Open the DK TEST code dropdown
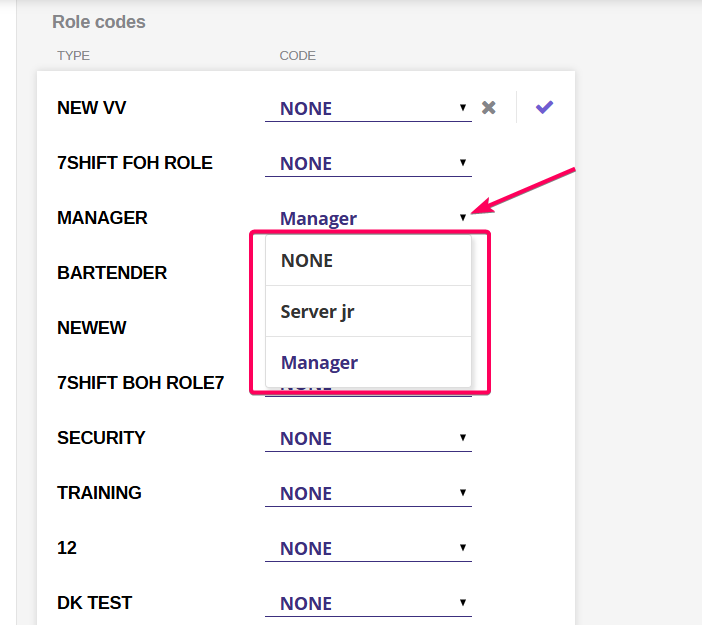This screenshot has width=702, height=625. click(367, 603)
